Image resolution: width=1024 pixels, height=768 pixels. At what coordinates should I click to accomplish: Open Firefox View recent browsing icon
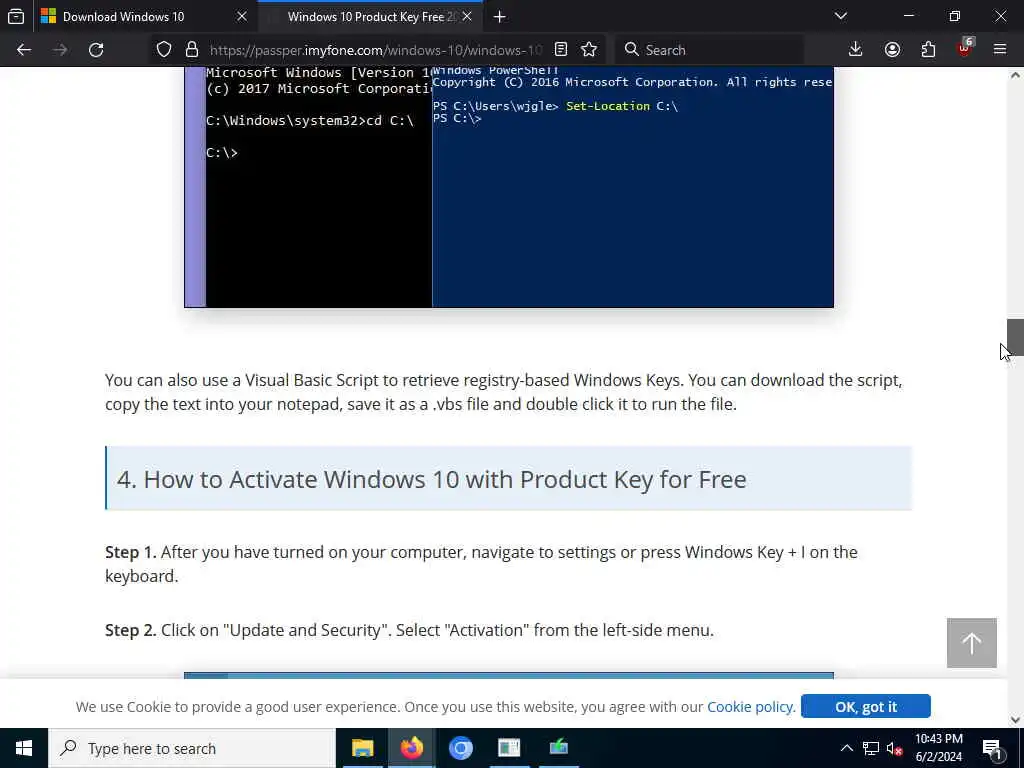click(x=16, y=16)
